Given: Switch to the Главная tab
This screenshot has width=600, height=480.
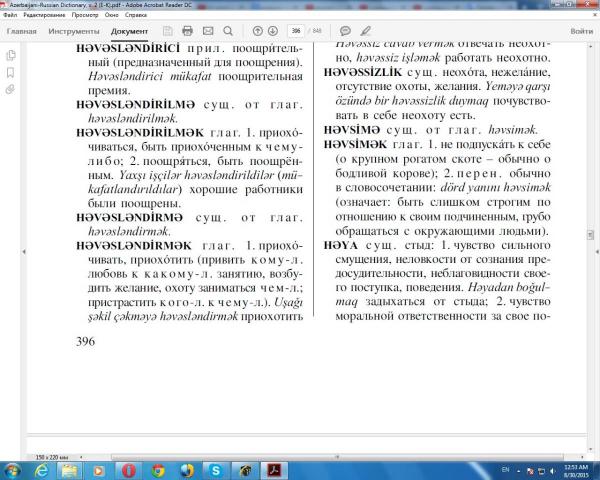Looking at the screenshot, I should pos(22,32).
